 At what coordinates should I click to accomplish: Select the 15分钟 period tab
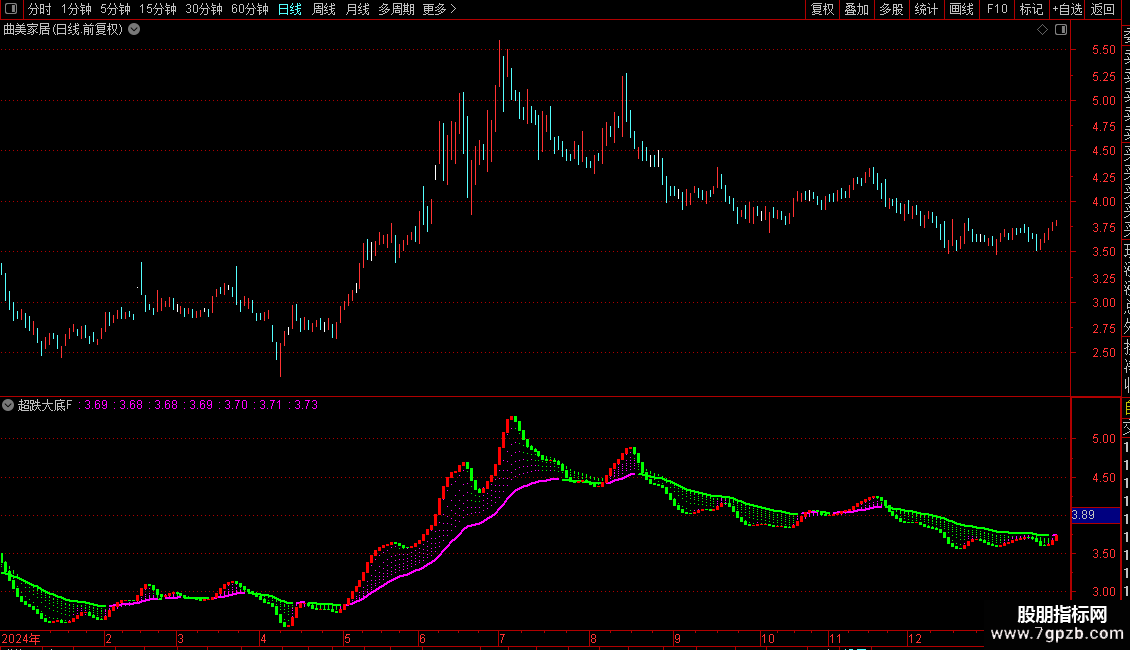pyautogui.click(x=158, y=9)
